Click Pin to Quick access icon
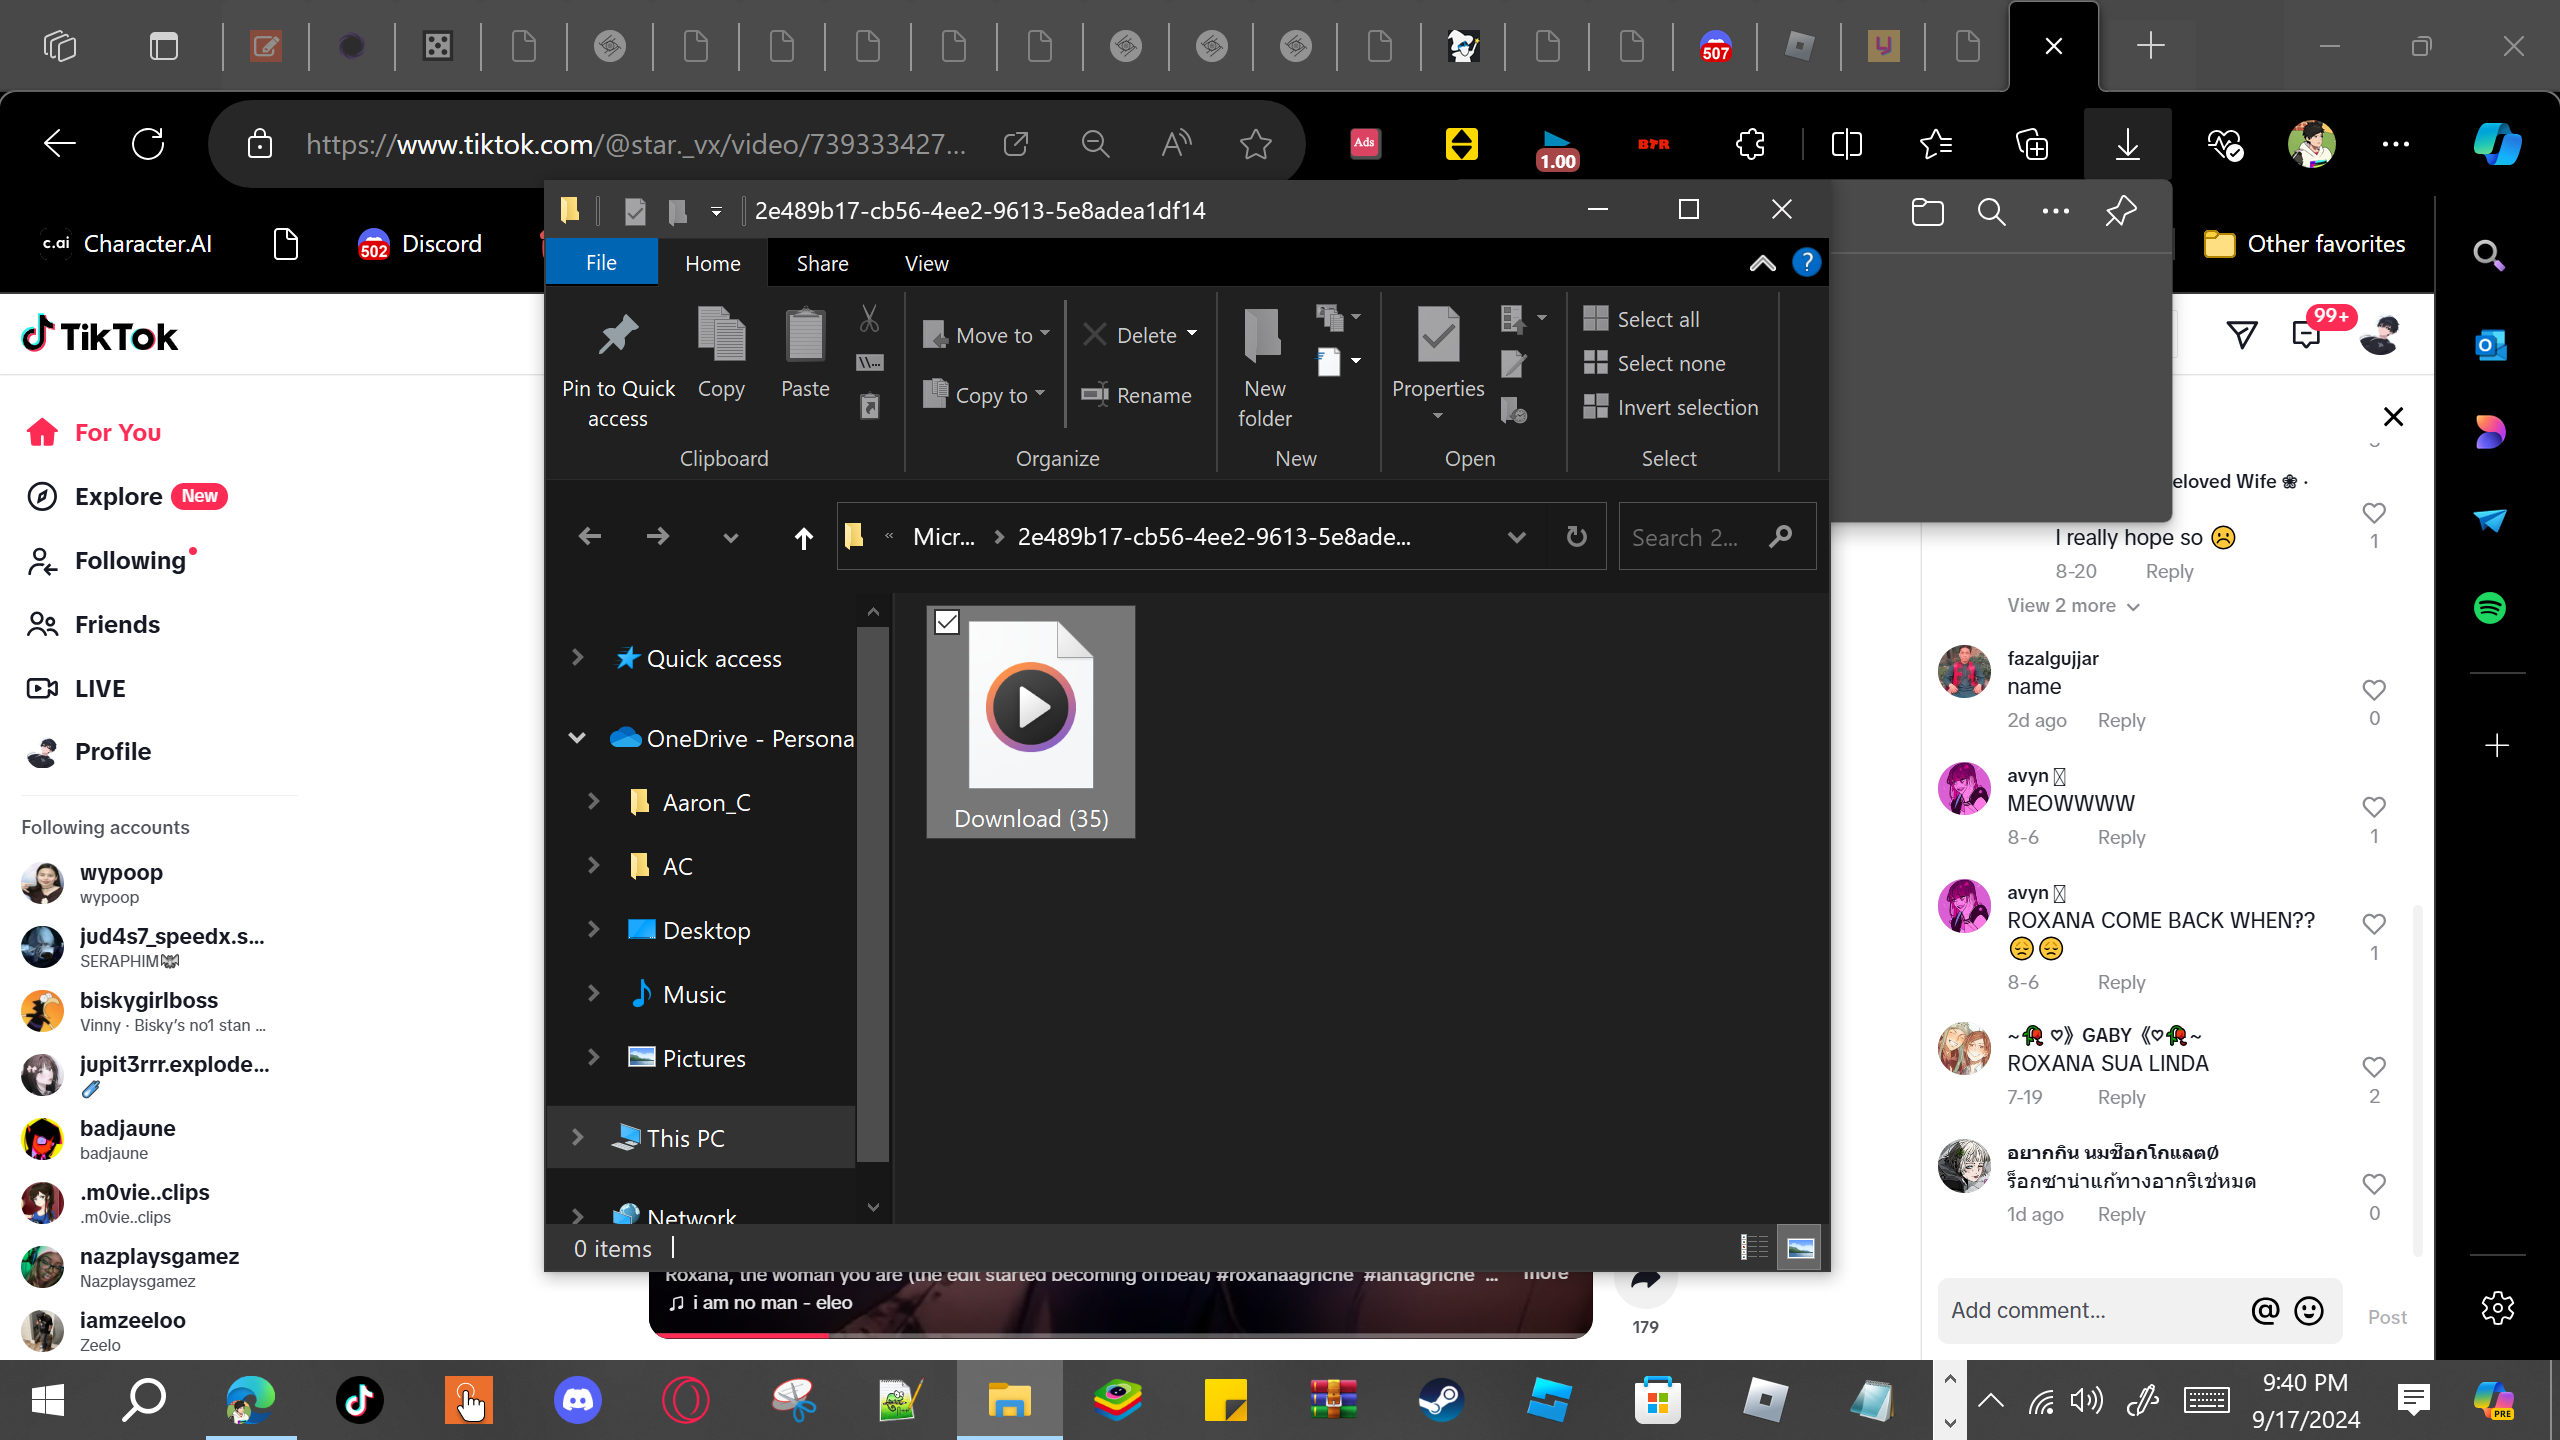Viewport: 2560px width, 1440px height. (x=618, y=336)
